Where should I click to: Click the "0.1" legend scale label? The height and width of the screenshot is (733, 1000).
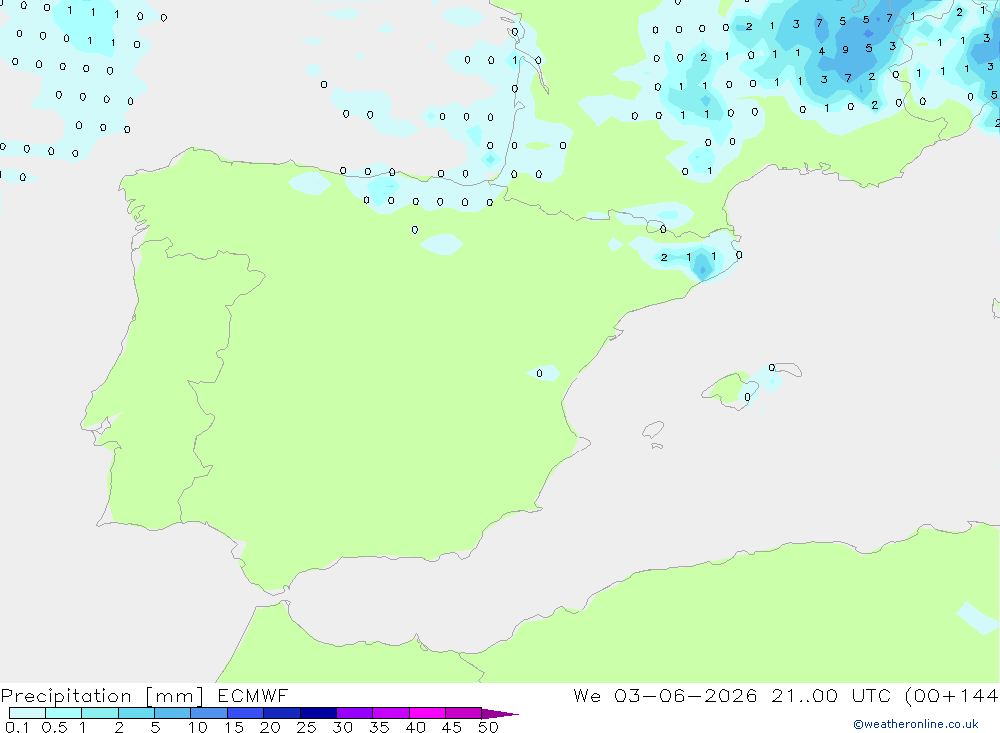click(17, 727)
